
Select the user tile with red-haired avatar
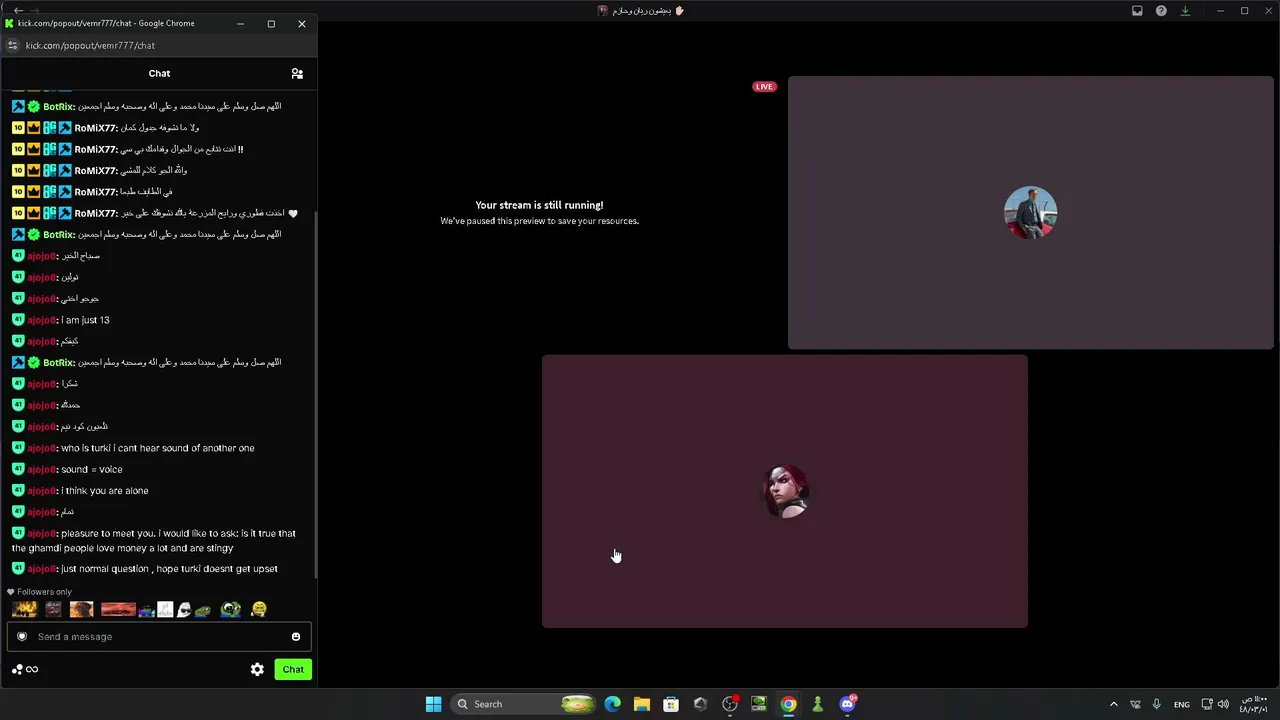[785, 491]
